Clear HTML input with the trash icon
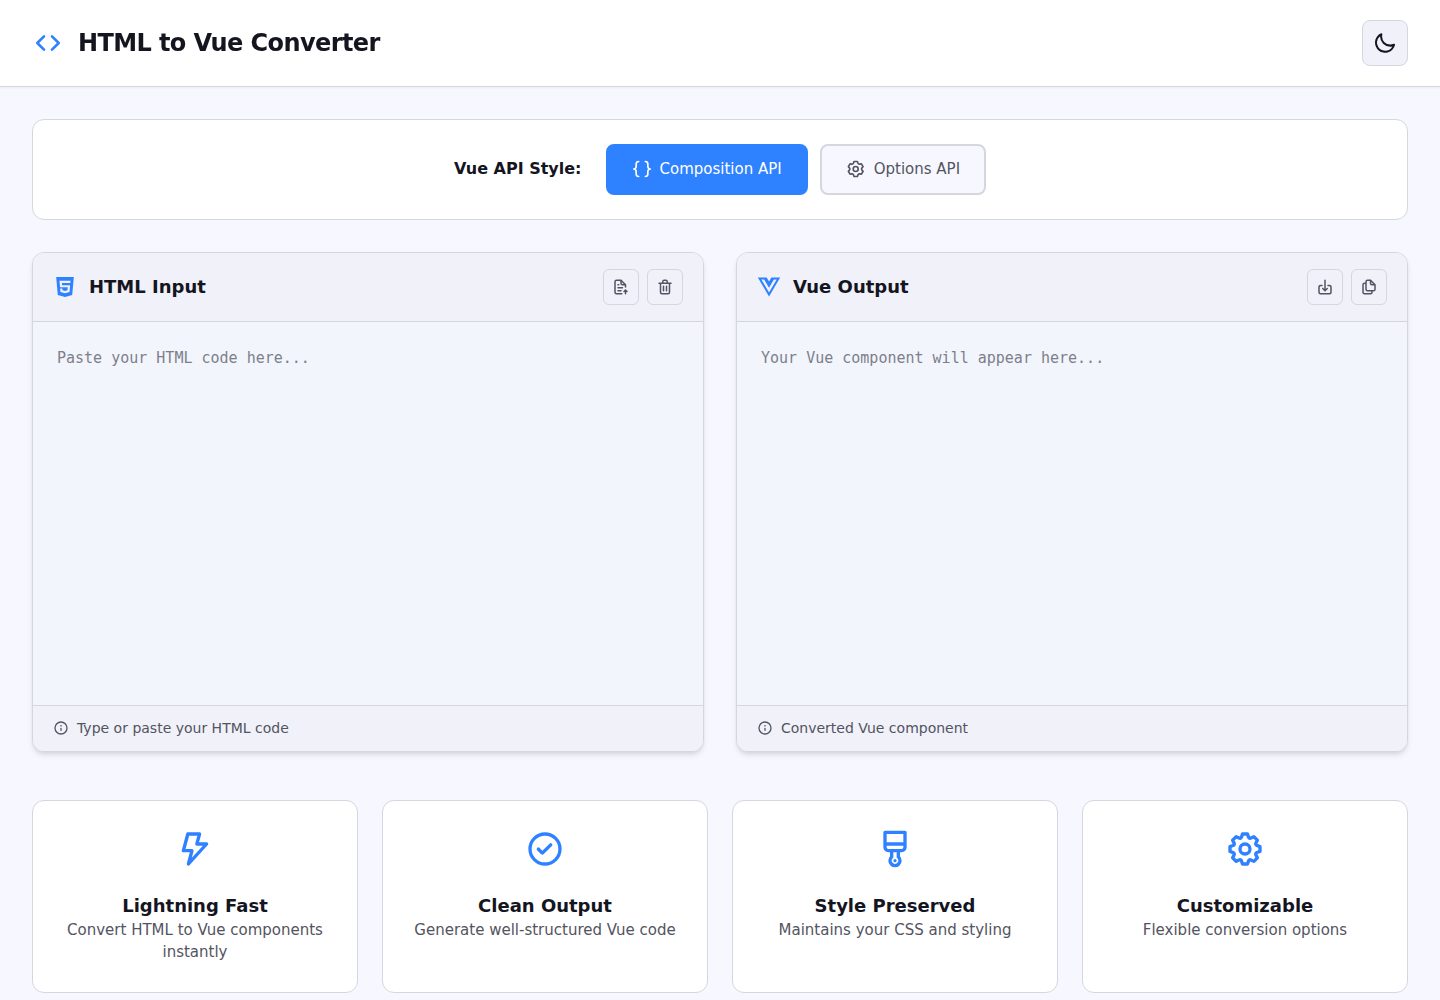 pos(665,287)
